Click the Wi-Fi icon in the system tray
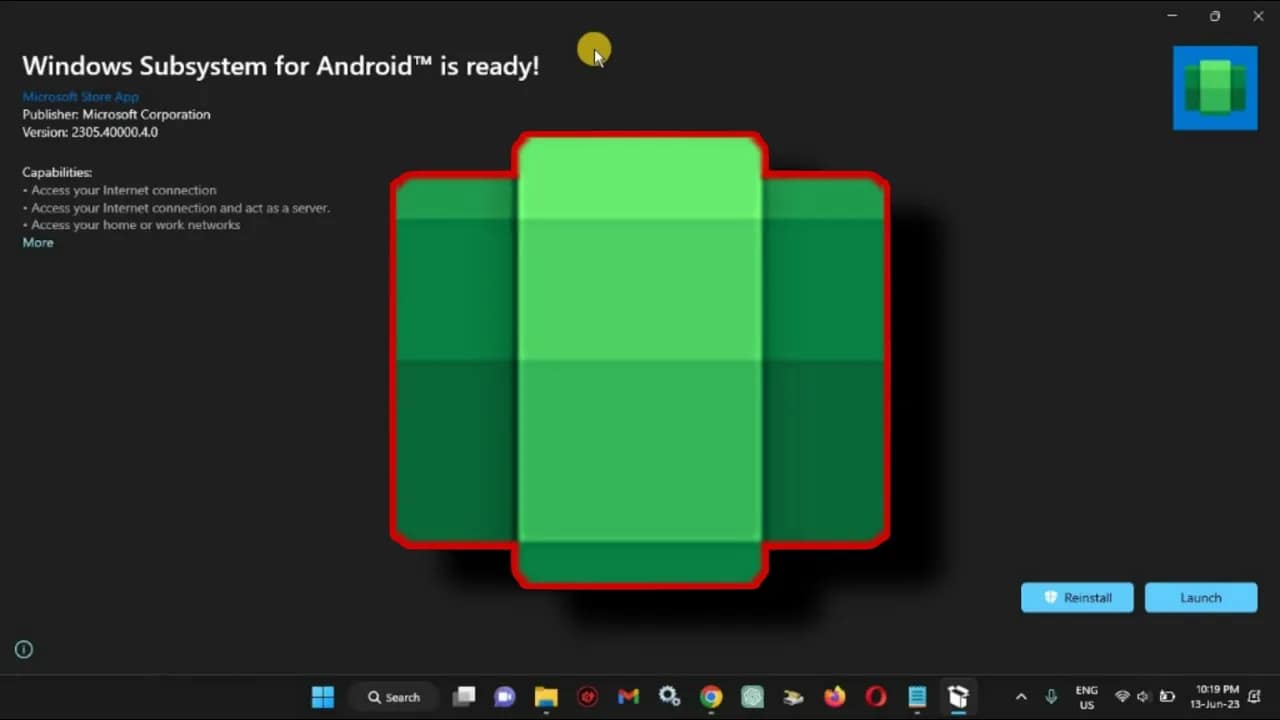 pyautogui.click(x=1121, y=697)
